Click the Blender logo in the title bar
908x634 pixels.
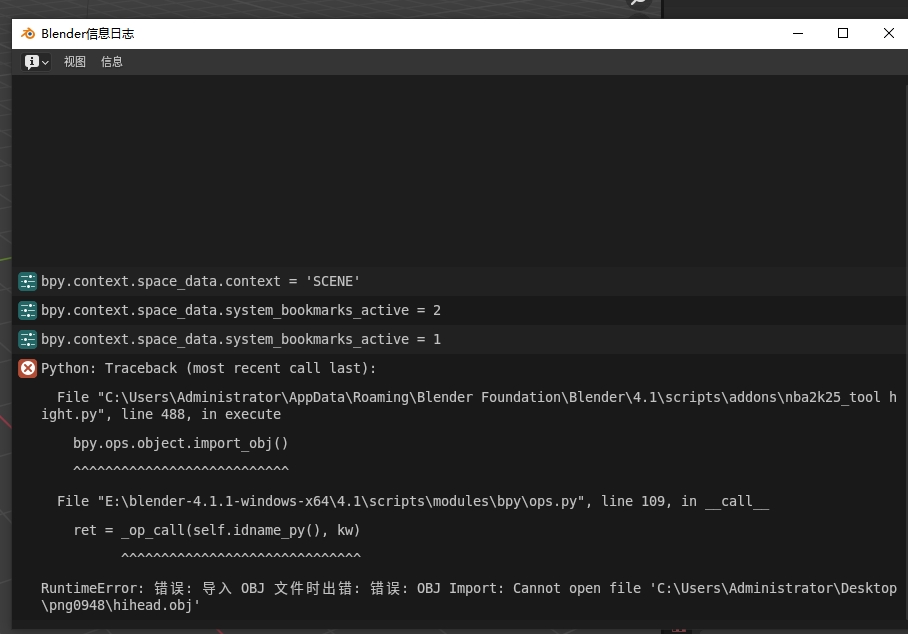28,34
